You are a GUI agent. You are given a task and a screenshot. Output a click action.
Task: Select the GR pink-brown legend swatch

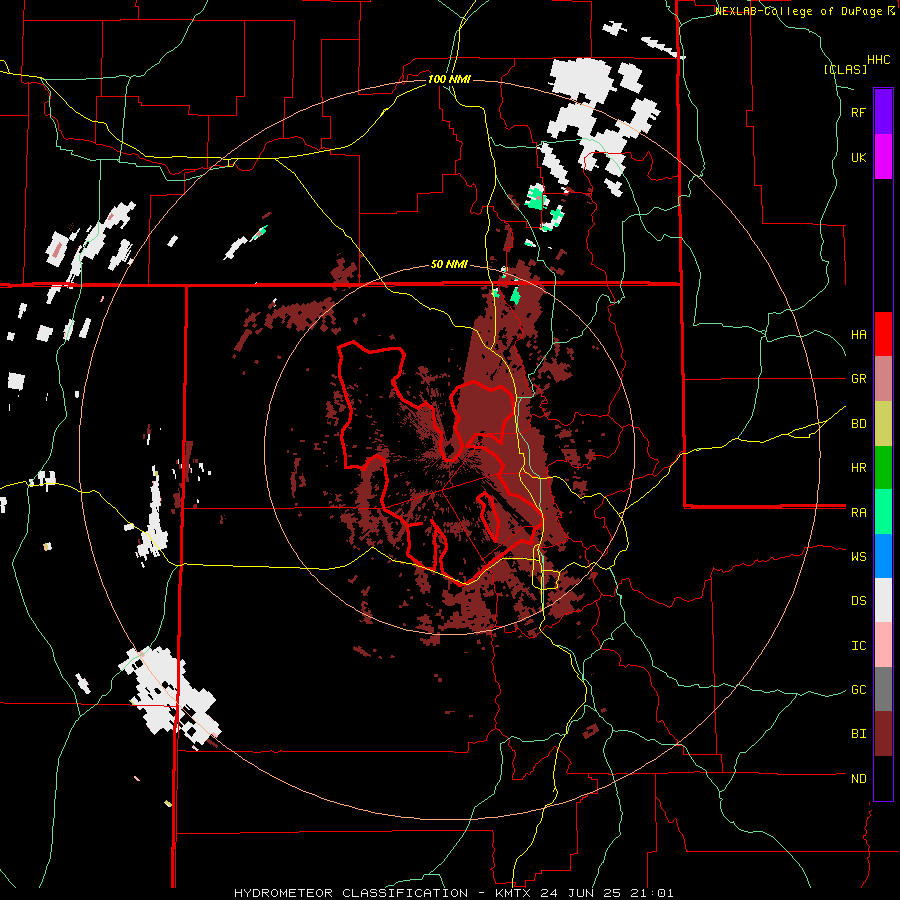(883, 378)
